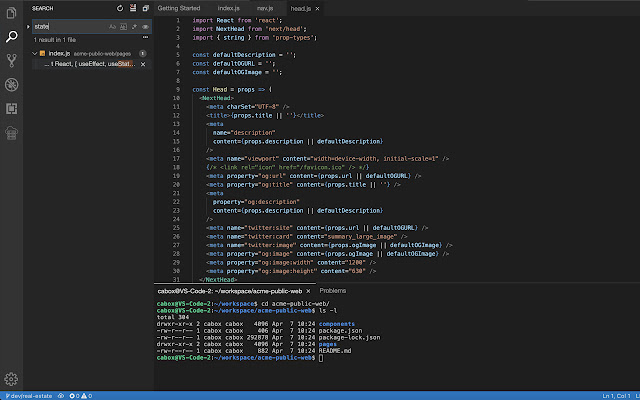Open the Debug view in the sidebar
This screenshot has height=400, width=640.
12,85
